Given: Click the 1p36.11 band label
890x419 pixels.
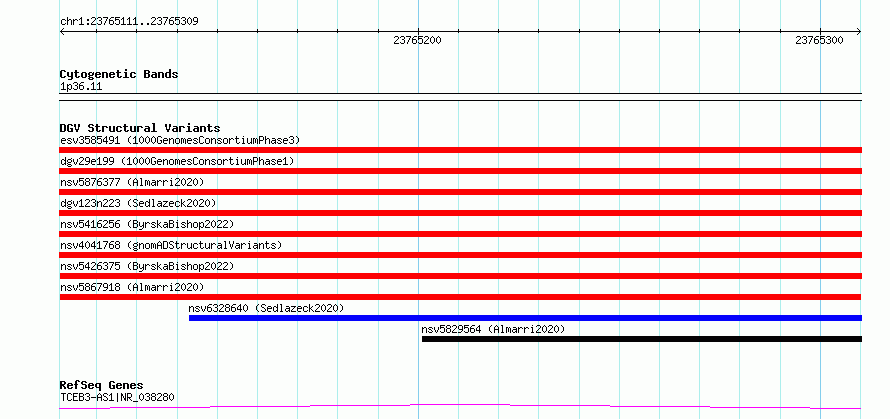Looking at the screenshot, I should (81, 87).
